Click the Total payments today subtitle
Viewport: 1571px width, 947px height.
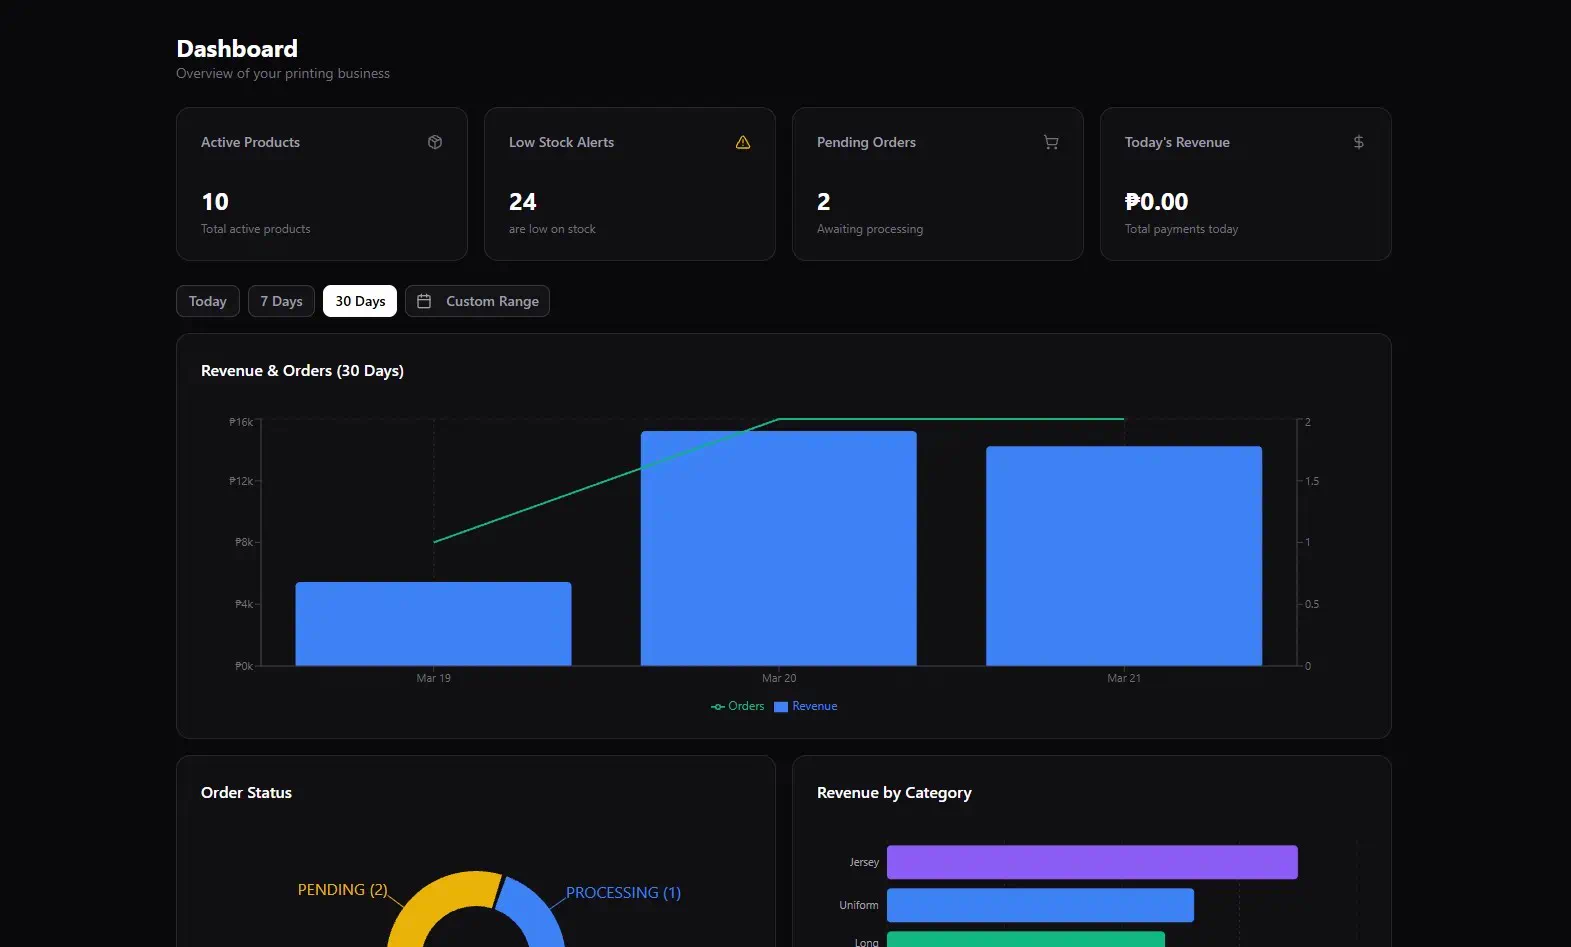(x=1181, y=229)
